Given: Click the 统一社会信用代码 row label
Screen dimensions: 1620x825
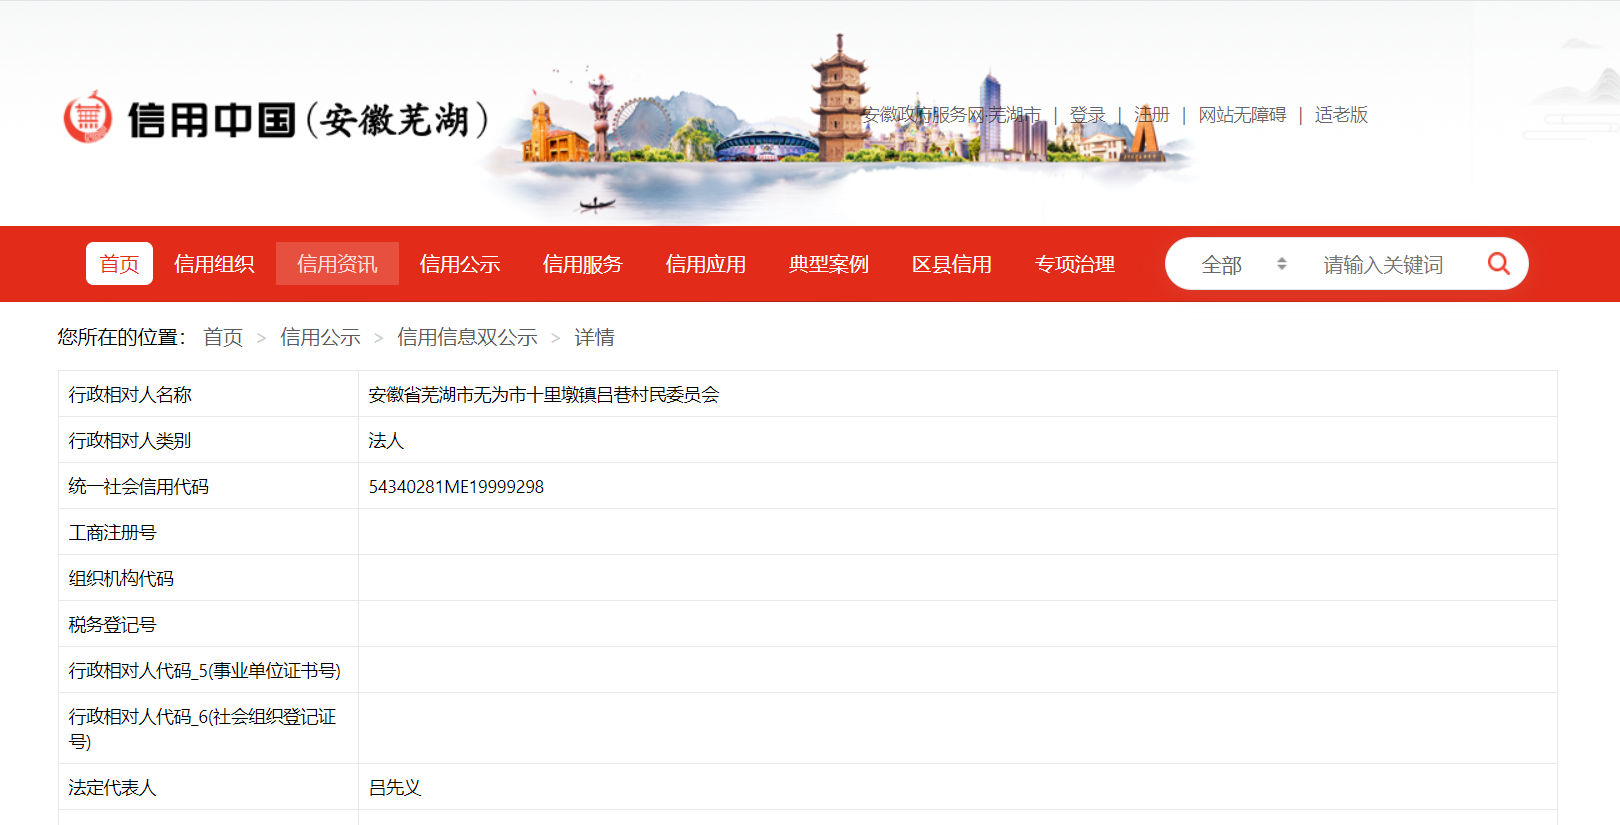Looking at the screenshot, I should [139, 487].
